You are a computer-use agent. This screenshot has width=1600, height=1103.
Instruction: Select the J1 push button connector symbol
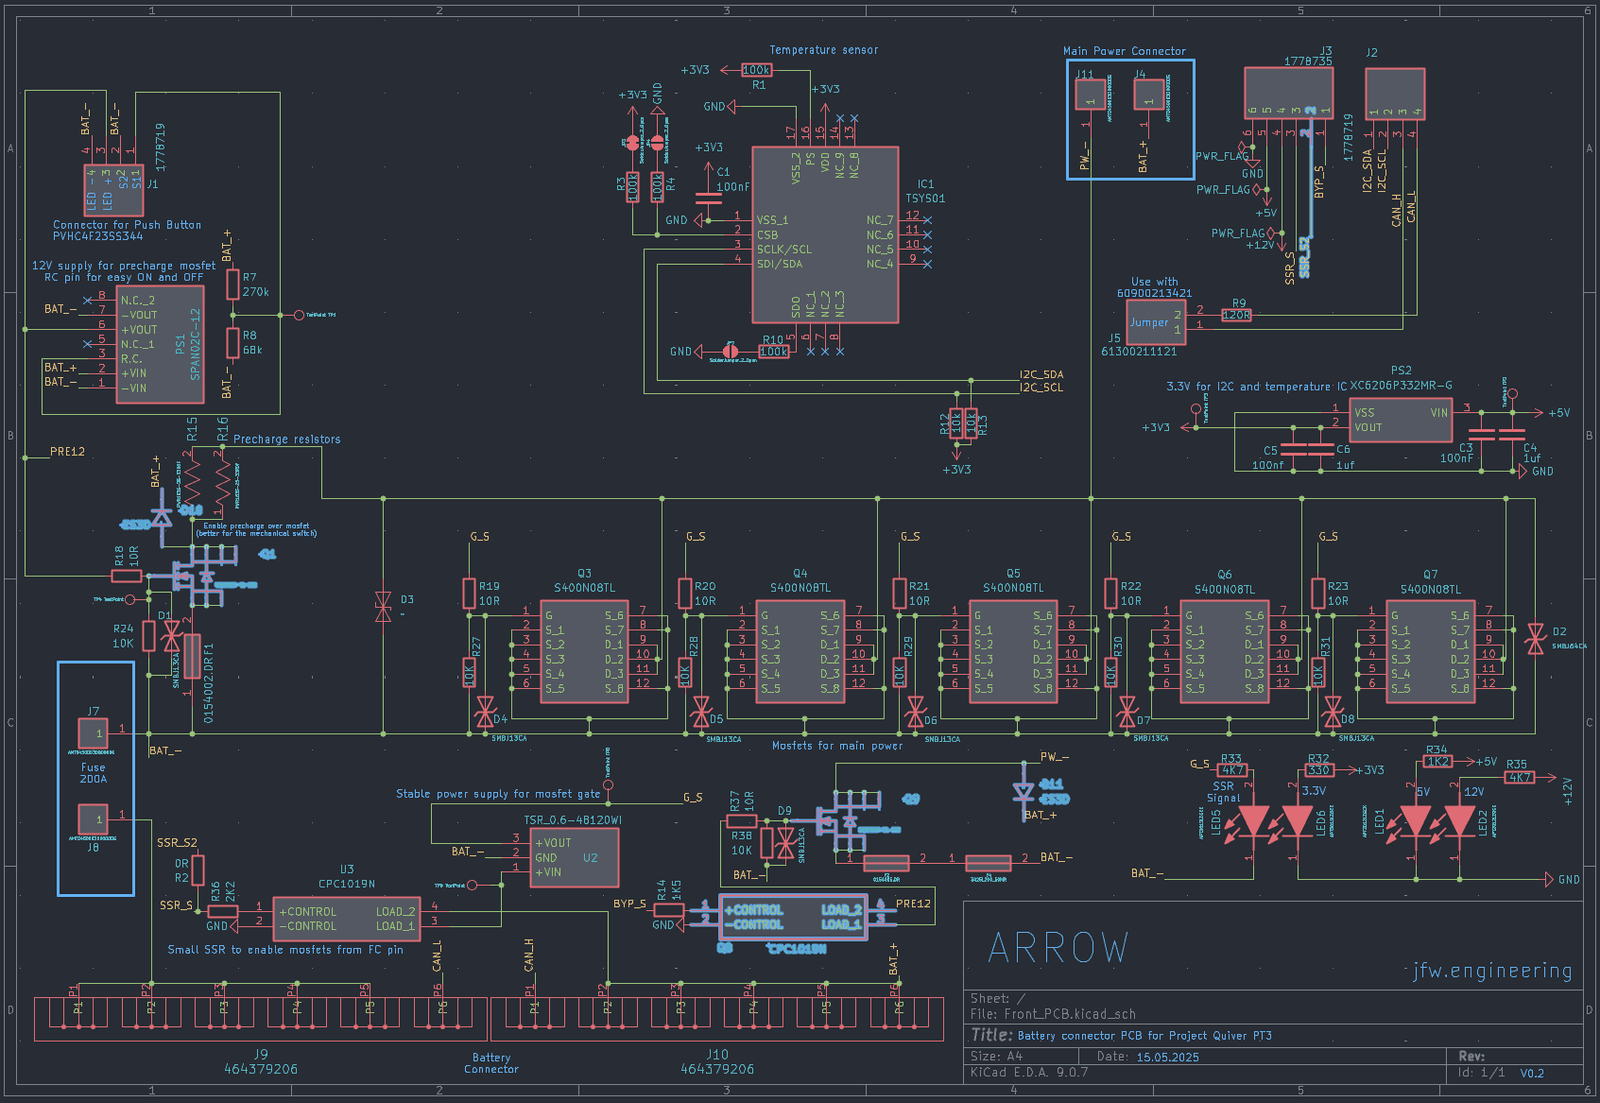point(114,190)
